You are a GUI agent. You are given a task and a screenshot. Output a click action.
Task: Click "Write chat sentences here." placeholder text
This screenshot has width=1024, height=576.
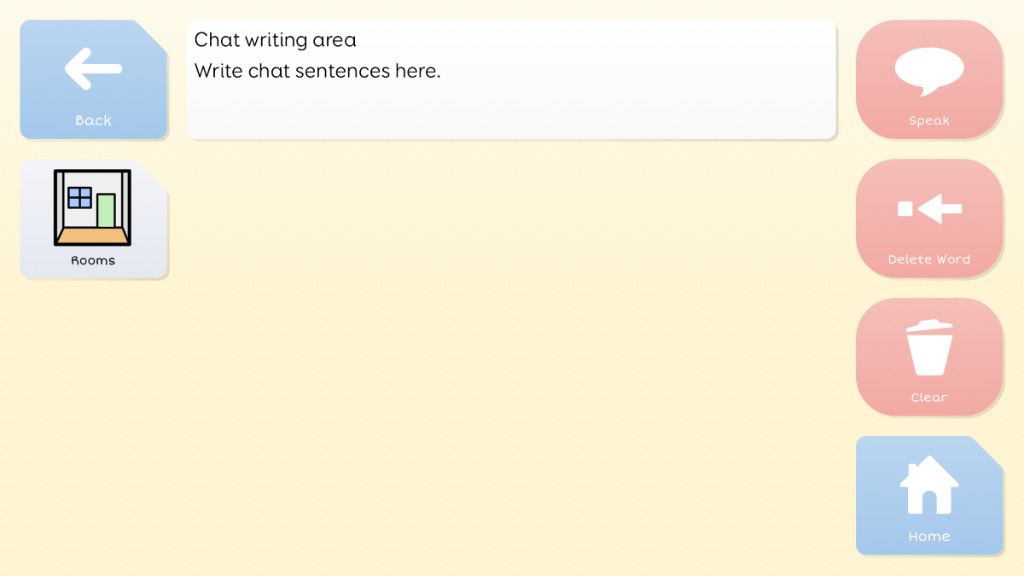[x=317, y=71]
